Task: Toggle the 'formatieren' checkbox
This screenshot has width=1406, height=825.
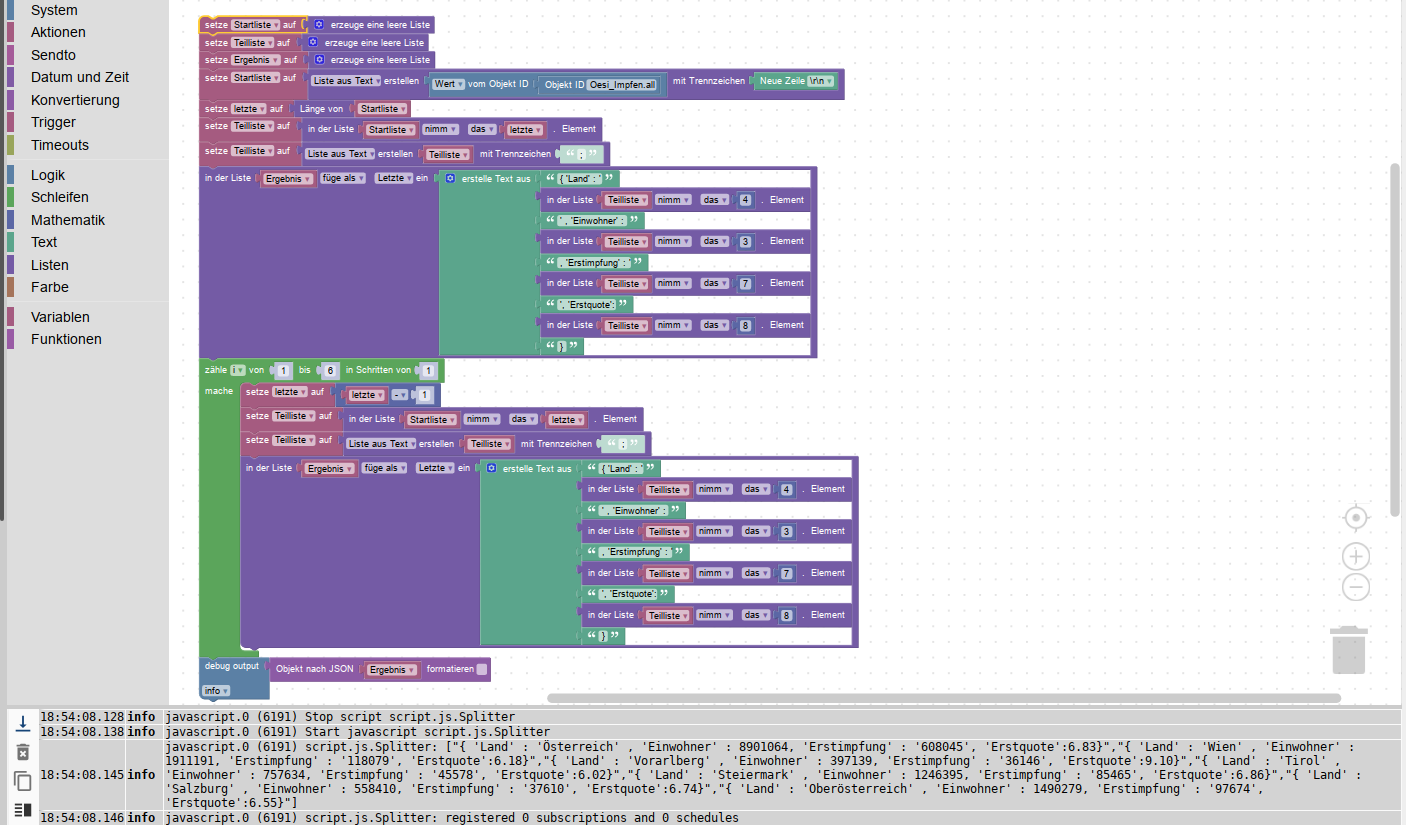Action: coord(482,669)
